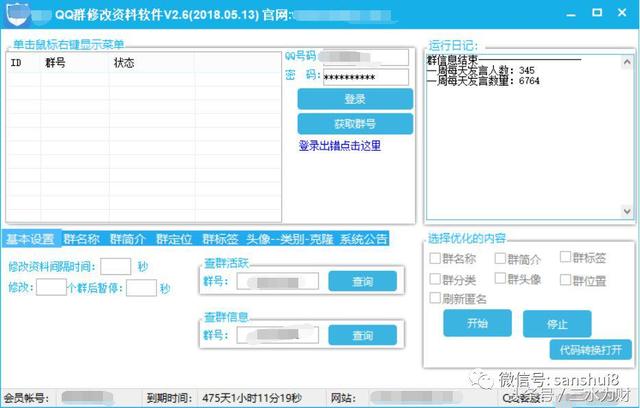Maximize the application window
This screenshot has width=640, height=408.
pyautogui.click(x=597, y=13)
